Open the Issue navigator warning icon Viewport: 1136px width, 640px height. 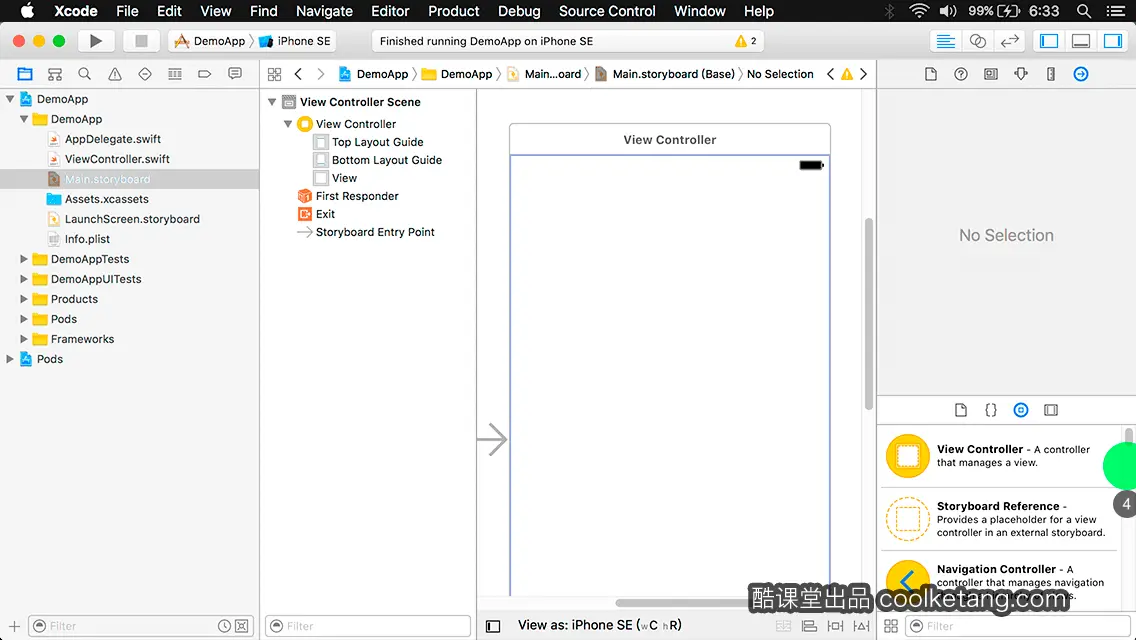coord(114,74)
